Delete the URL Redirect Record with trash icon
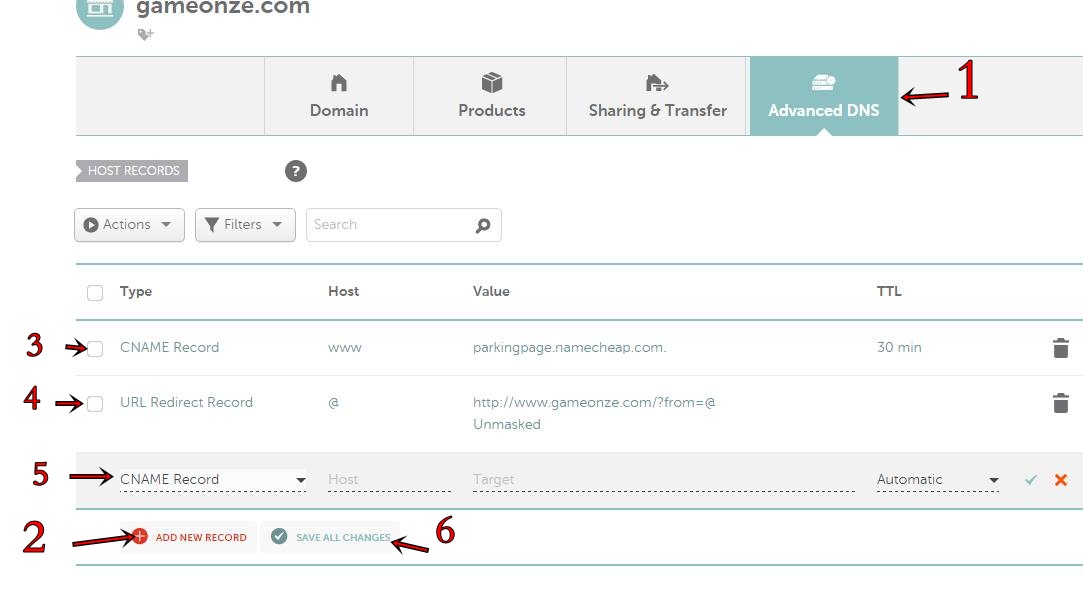1083x598 pixels. [1060, 403]
